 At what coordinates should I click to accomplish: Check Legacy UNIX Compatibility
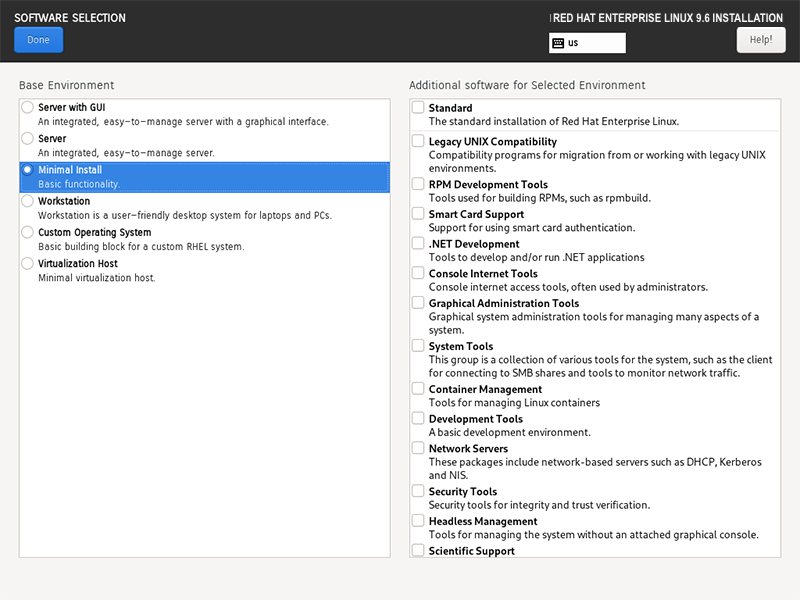click(418, 142)
